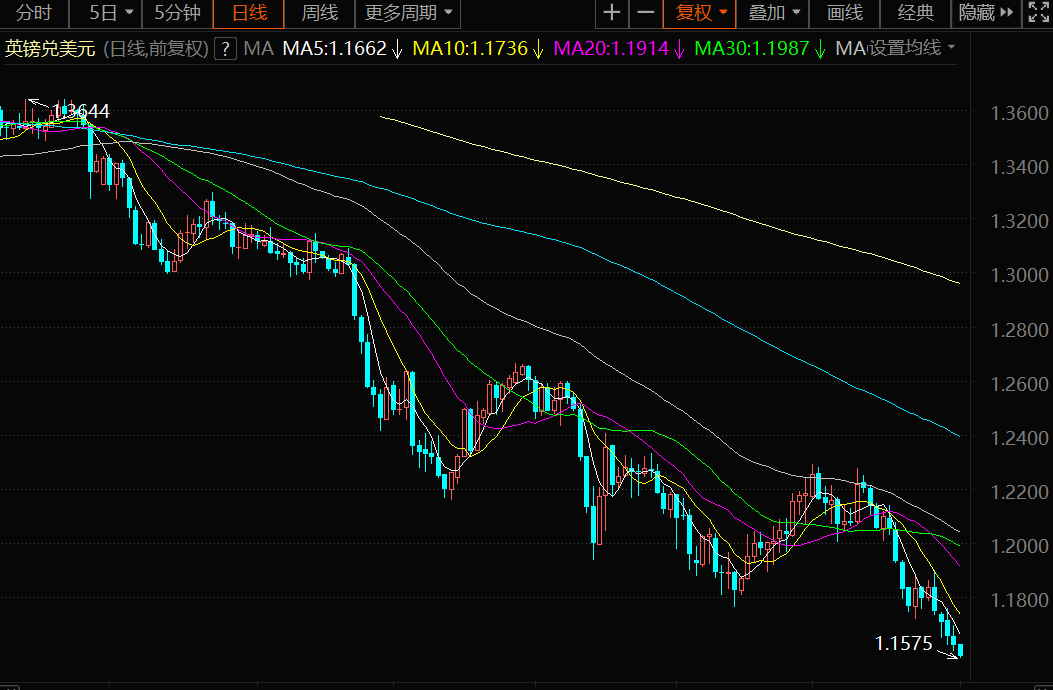Click the 1.3644 high price label
Image resolution: width=1053 pixels, height=690 pixels.
tap(81, 111)
